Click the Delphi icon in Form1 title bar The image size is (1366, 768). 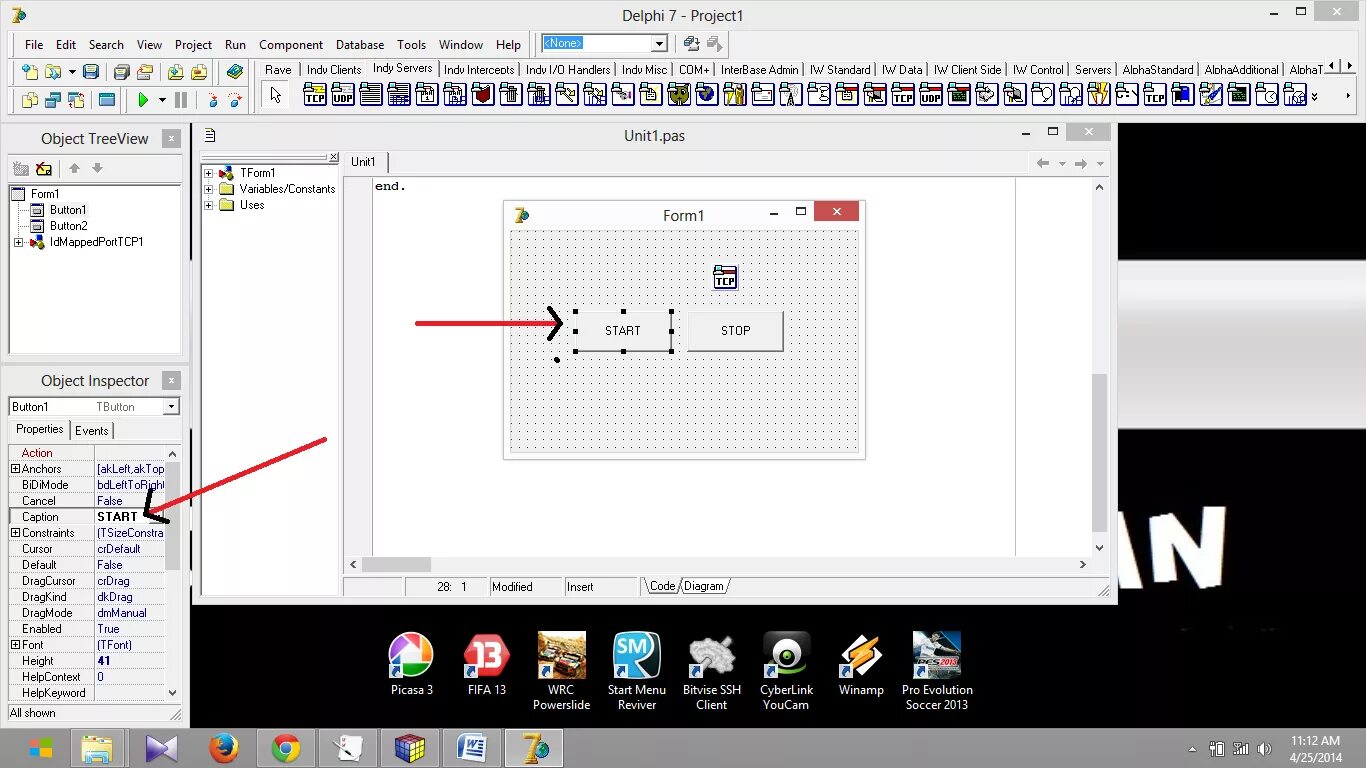(x=521, y=214)
